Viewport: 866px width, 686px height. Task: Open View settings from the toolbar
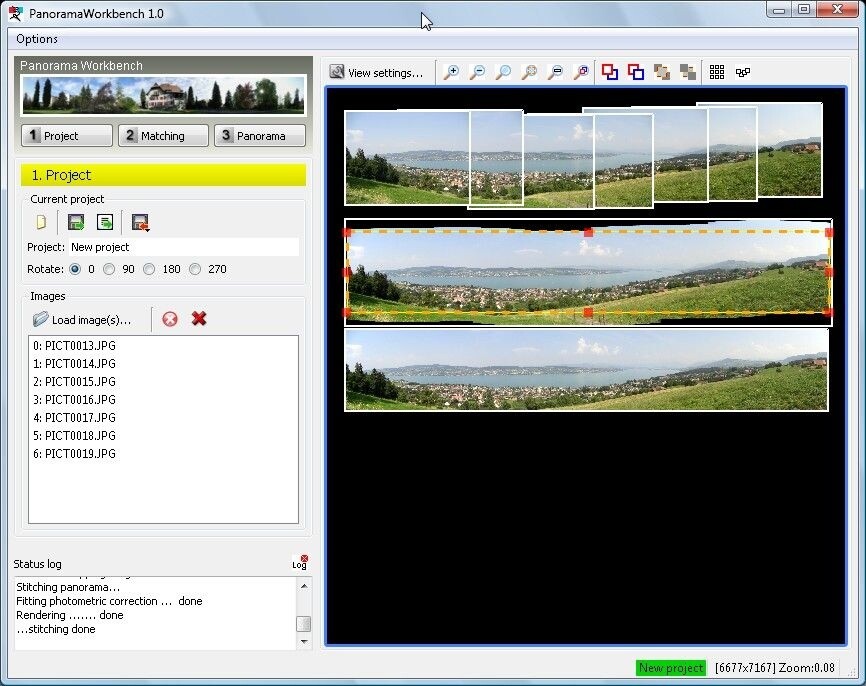click(377, 72)
